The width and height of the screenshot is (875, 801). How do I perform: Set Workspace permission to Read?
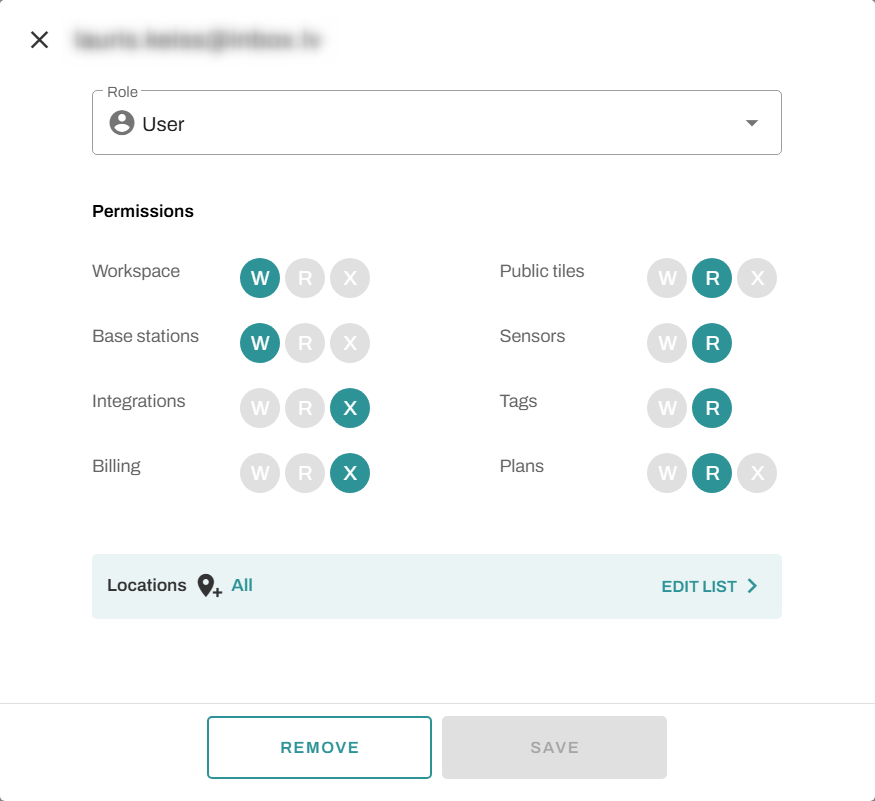tap(305, 279)
